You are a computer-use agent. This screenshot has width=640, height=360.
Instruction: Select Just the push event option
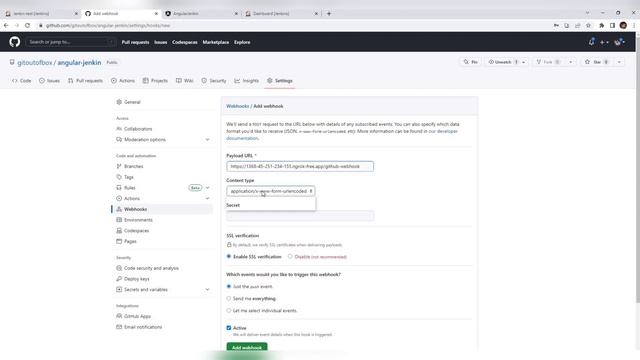(x=229, y=286)
